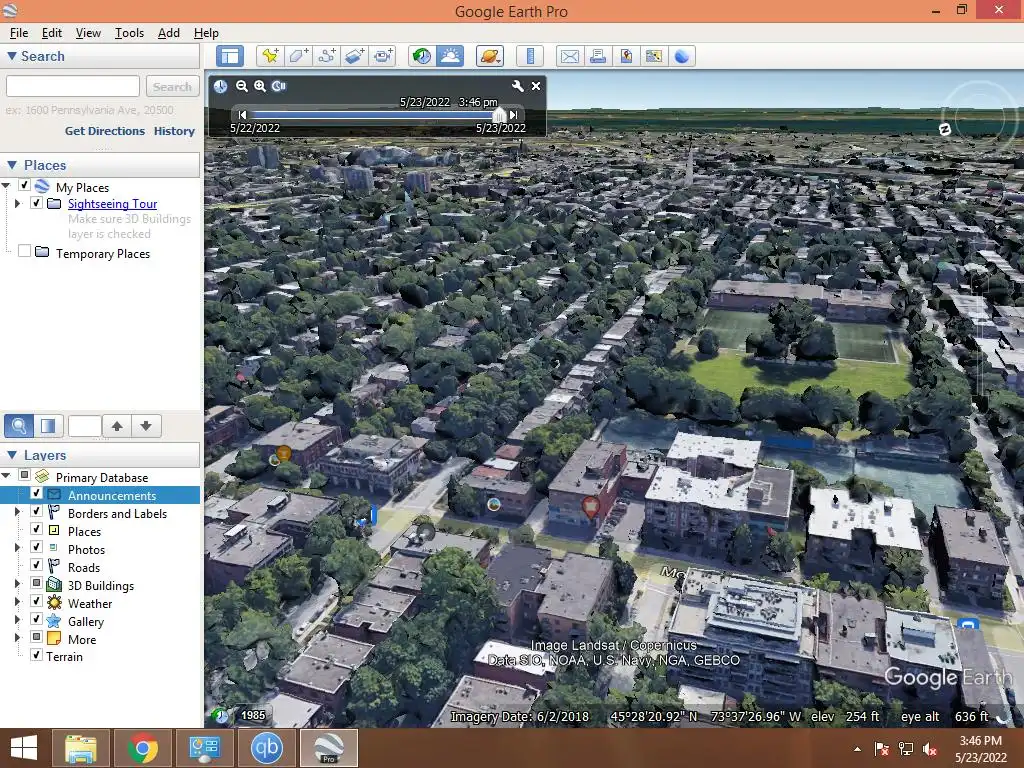Click the search places magnifier button
Viewport: 1024px width, 768px height.
pyautogui.click(x=19, y=426)
